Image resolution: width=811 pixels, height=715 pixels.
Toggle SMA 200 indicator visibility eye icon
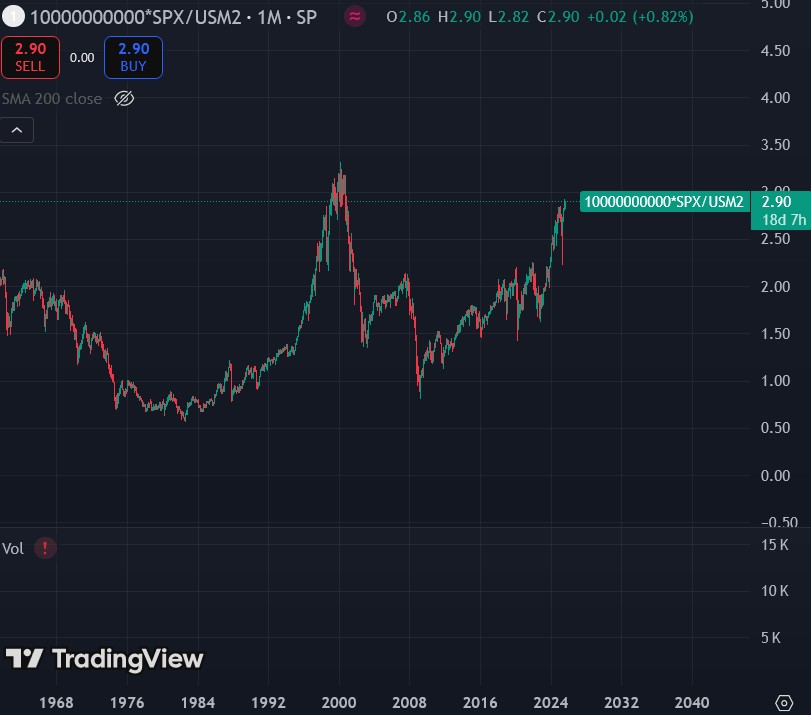pyautogui.click(x=124, y=98)
